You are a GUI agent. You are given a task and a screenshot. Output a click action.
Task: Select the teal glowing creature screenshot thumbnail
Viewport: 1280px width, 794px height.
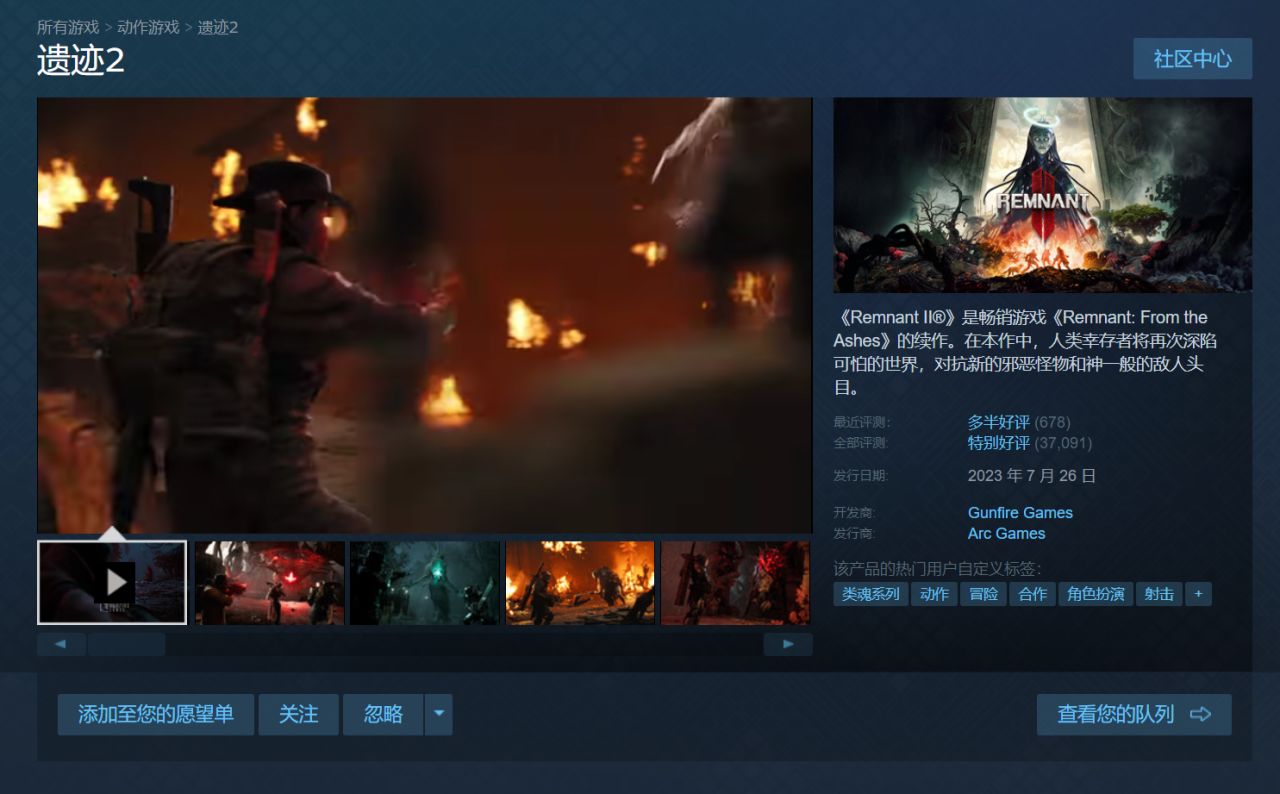424,583
